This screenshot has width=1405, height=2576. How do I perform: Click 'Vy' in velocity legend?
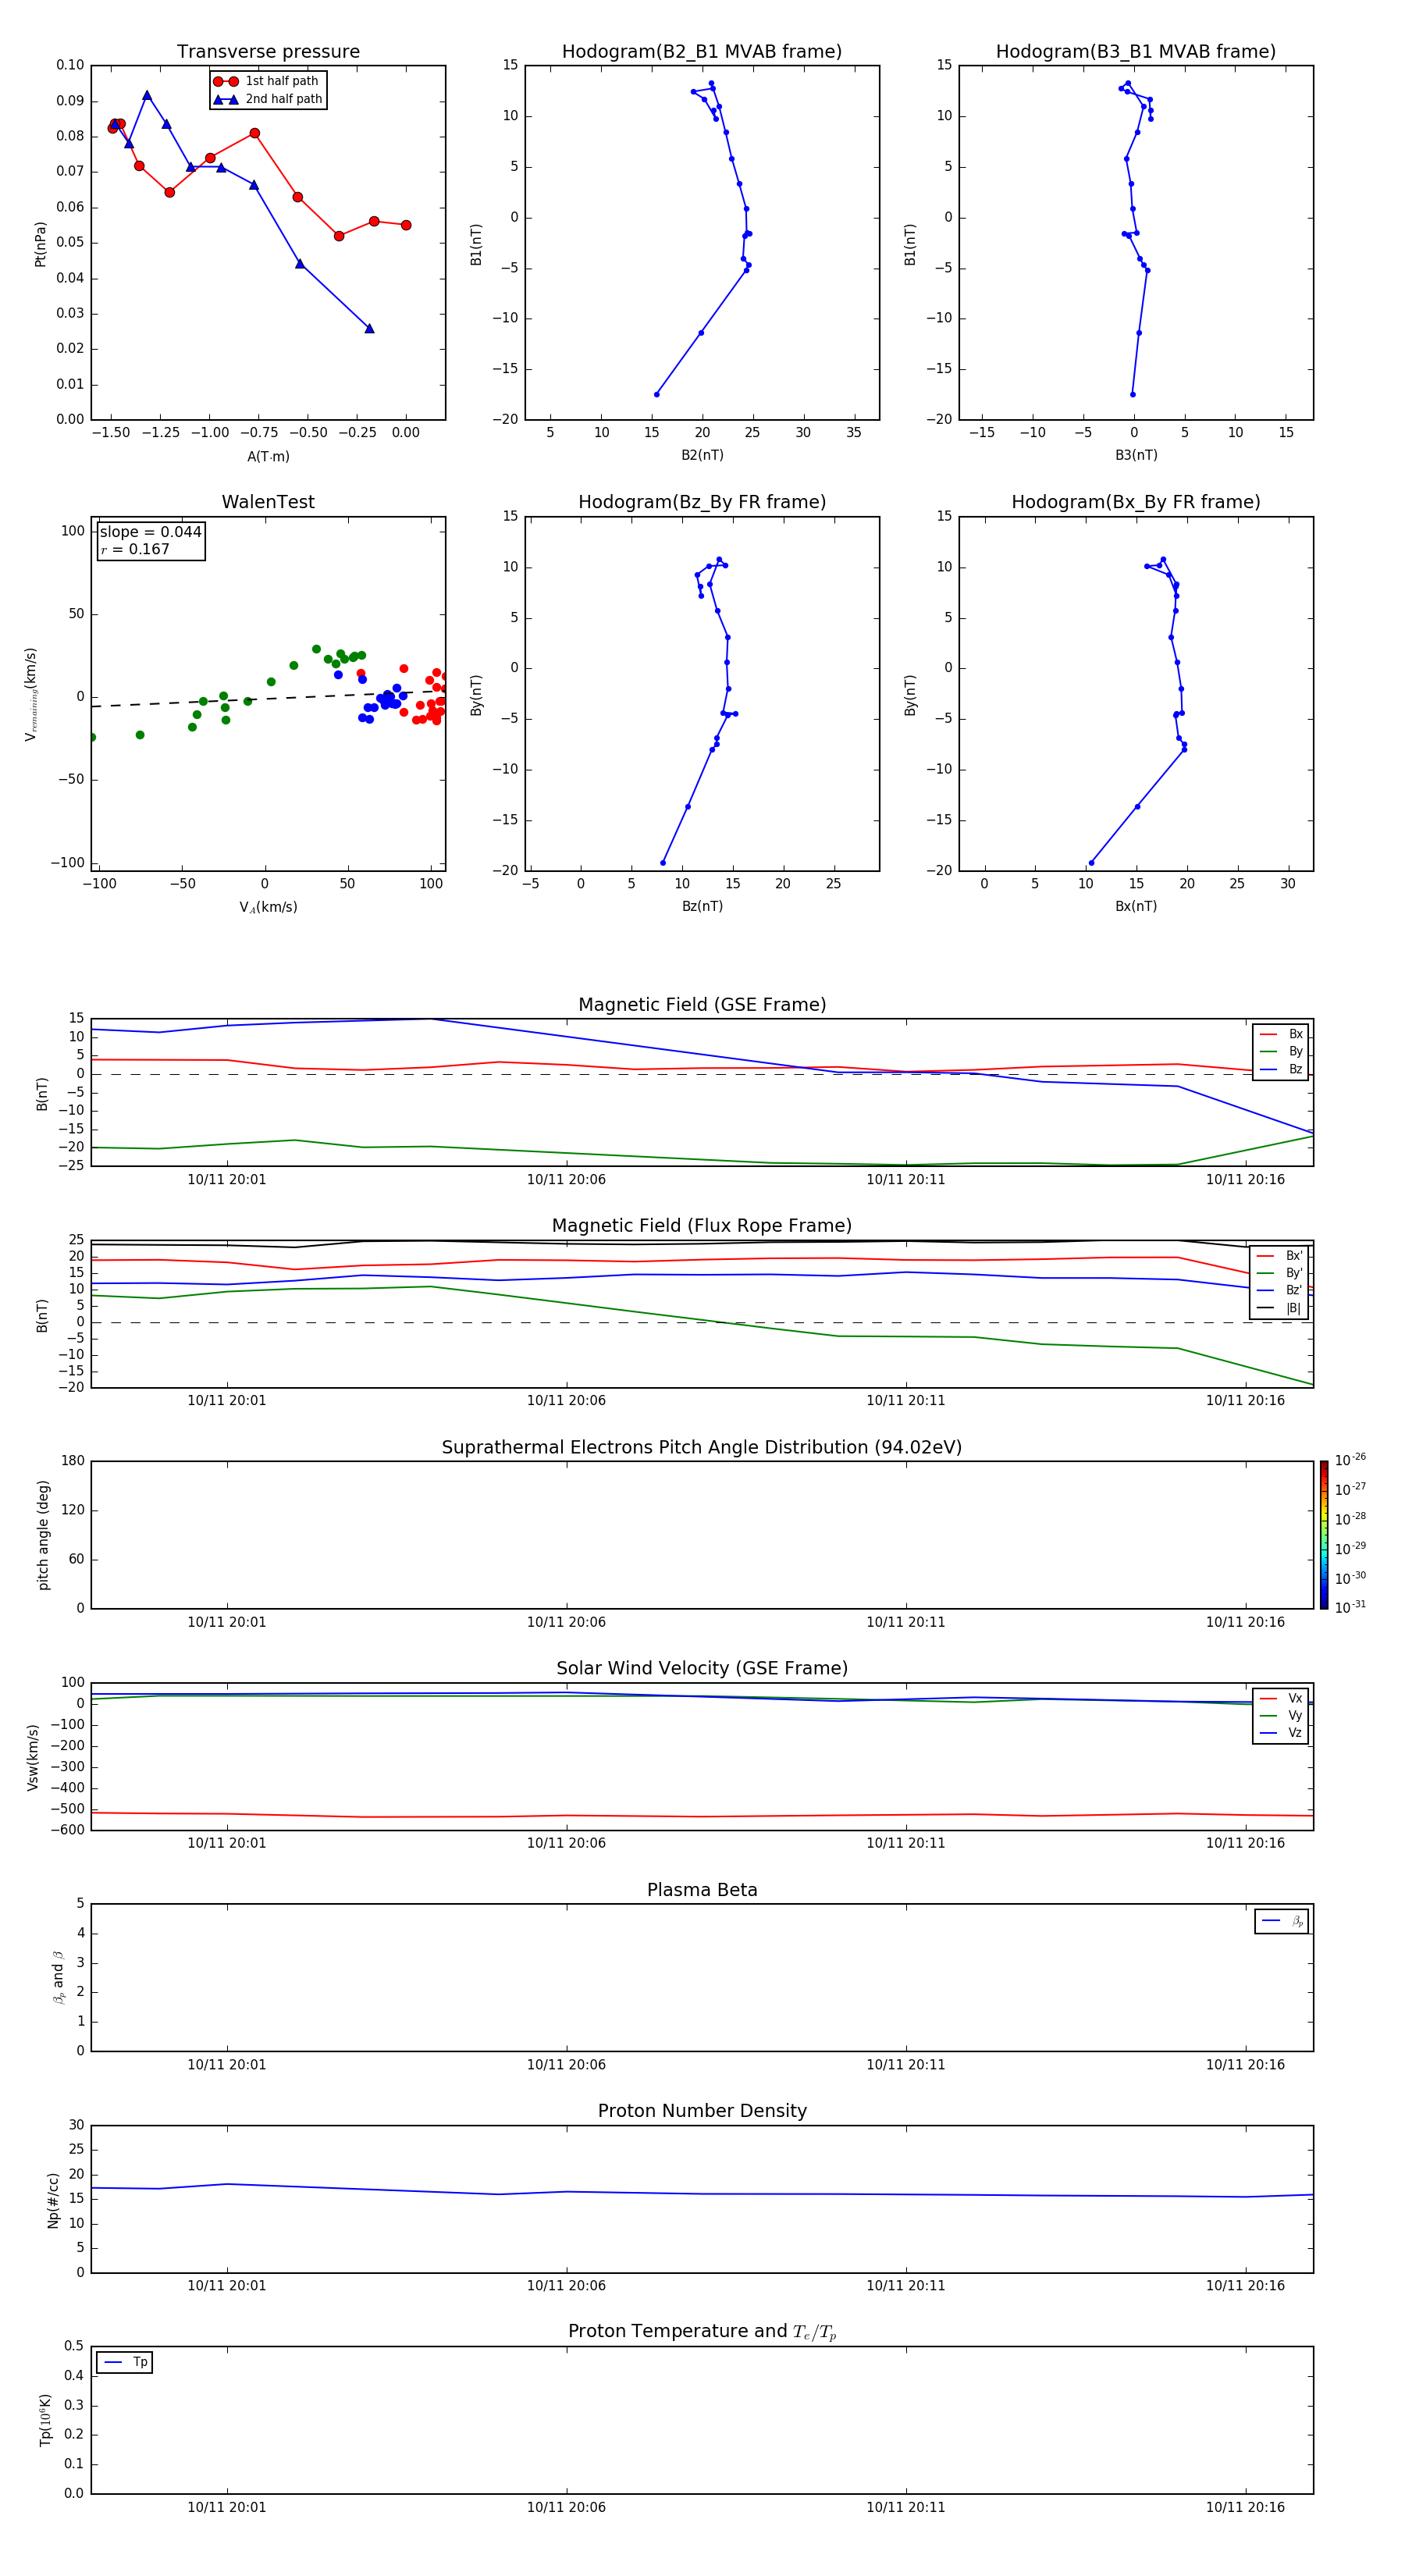tap(1295, 1715)
